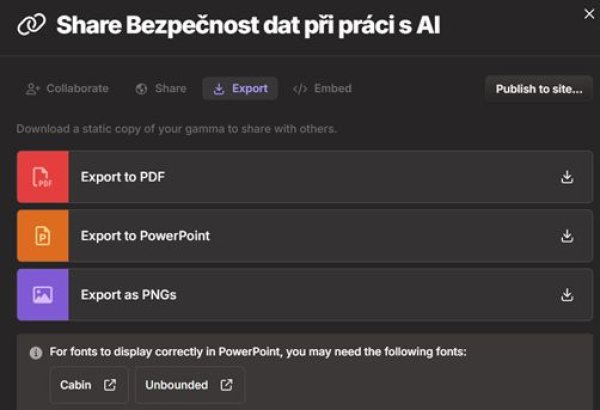Select the Export tab
Screen dimensions: 600x410
point(240,88)
